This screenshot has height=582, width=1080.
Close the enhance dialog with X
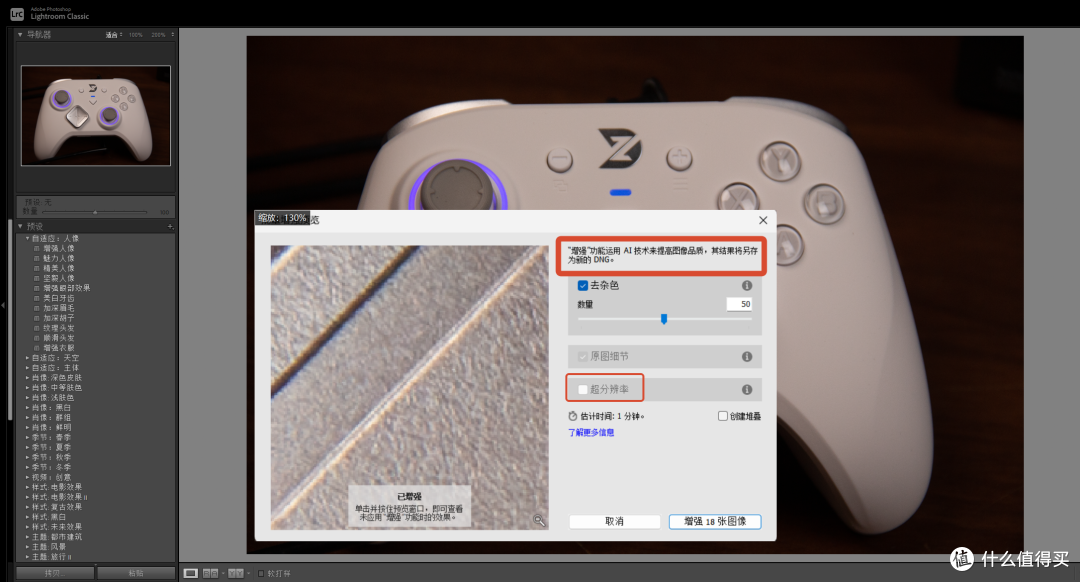[x=763, y=220]
